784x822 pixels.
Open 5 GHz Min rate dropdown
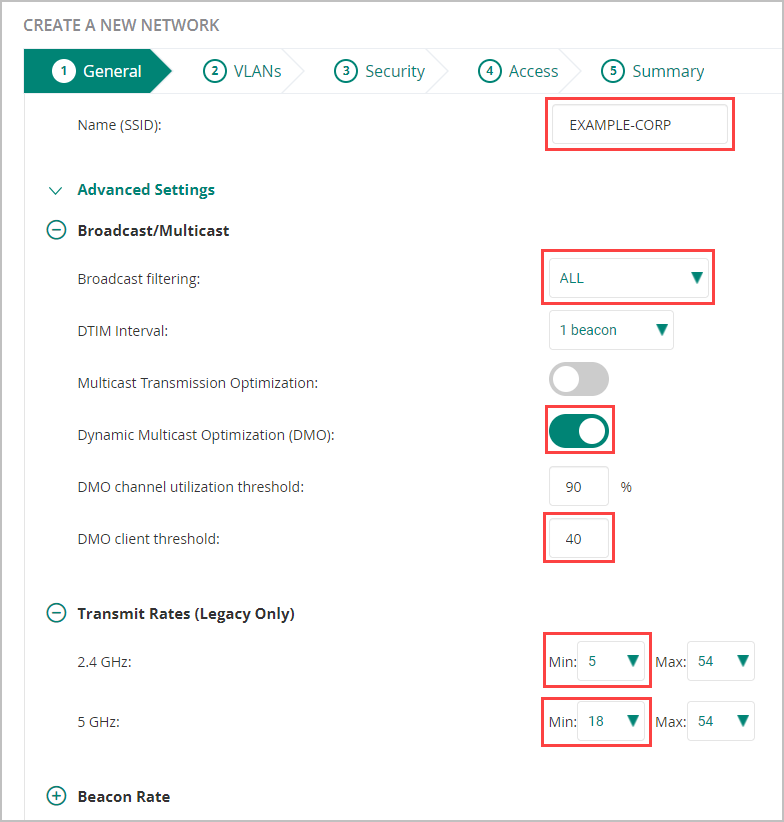pos(611,721)
